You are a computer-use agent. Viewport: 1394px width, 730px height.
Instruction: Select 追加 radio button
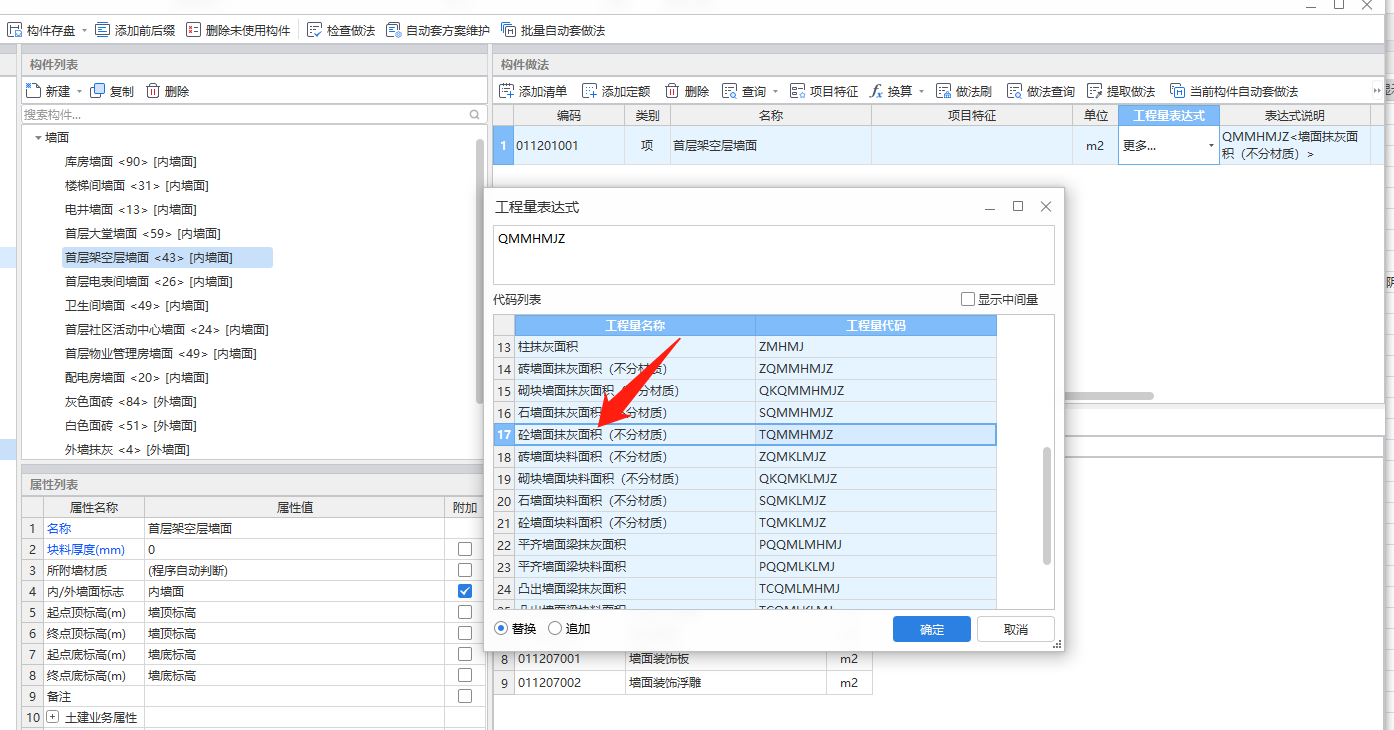point(555,628)
